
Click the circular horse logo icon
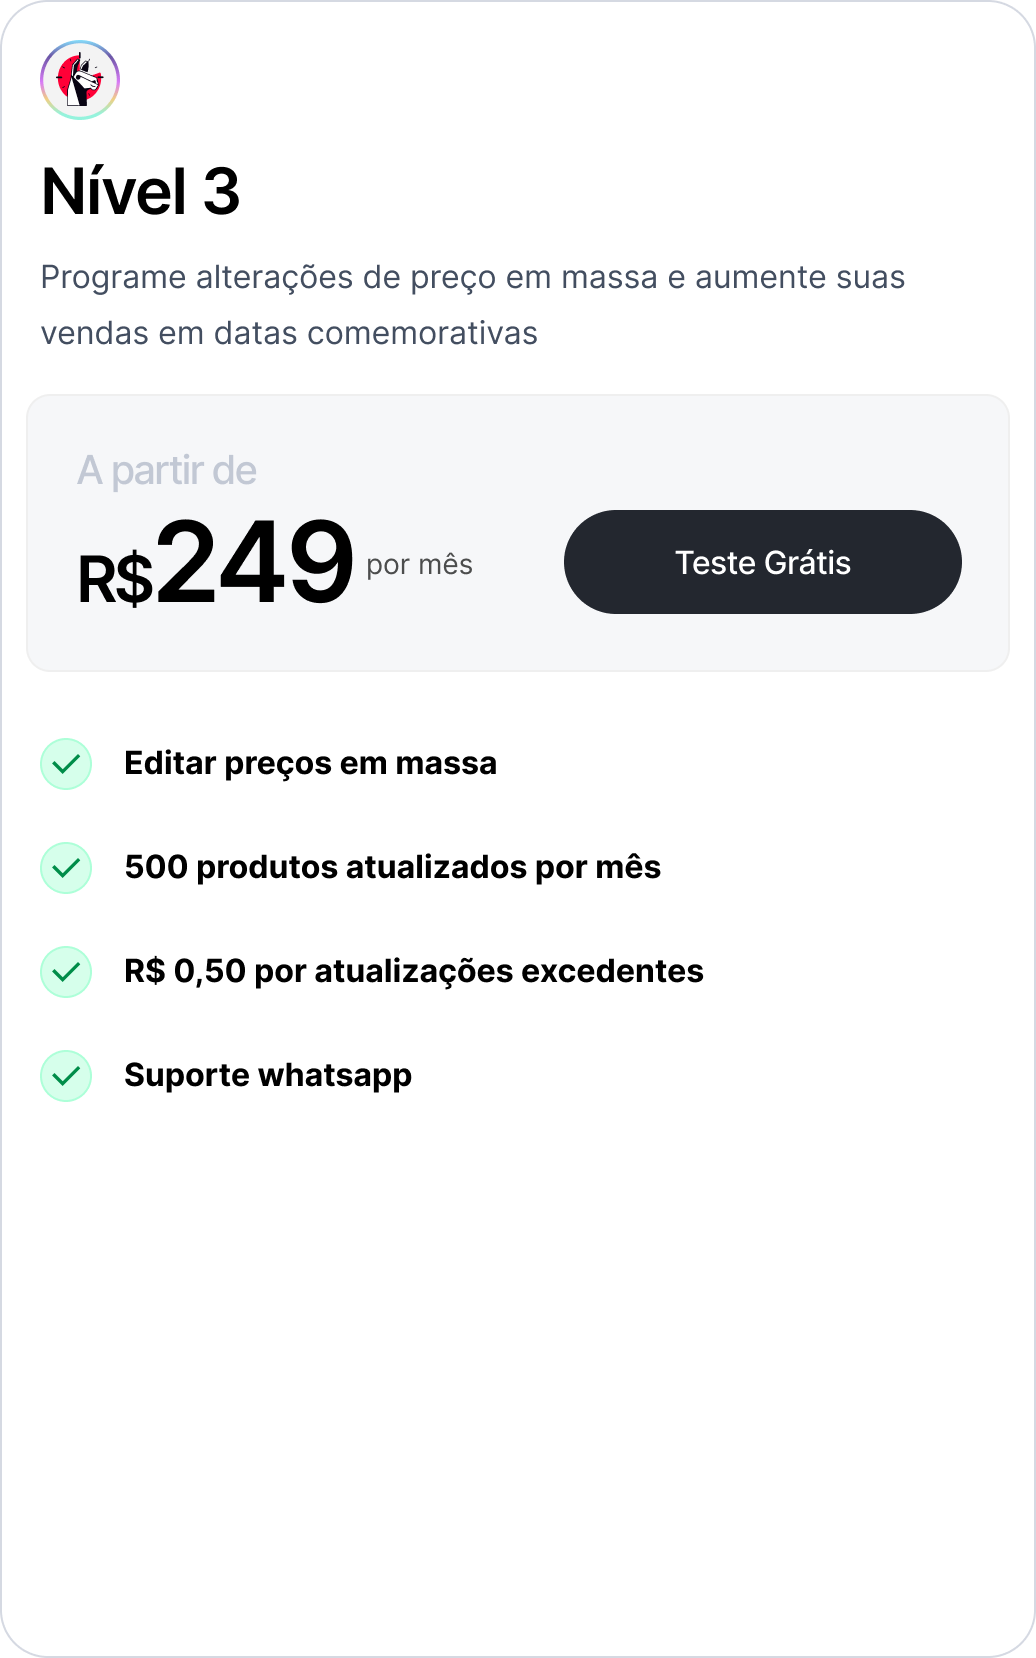(x=80, y=80)
